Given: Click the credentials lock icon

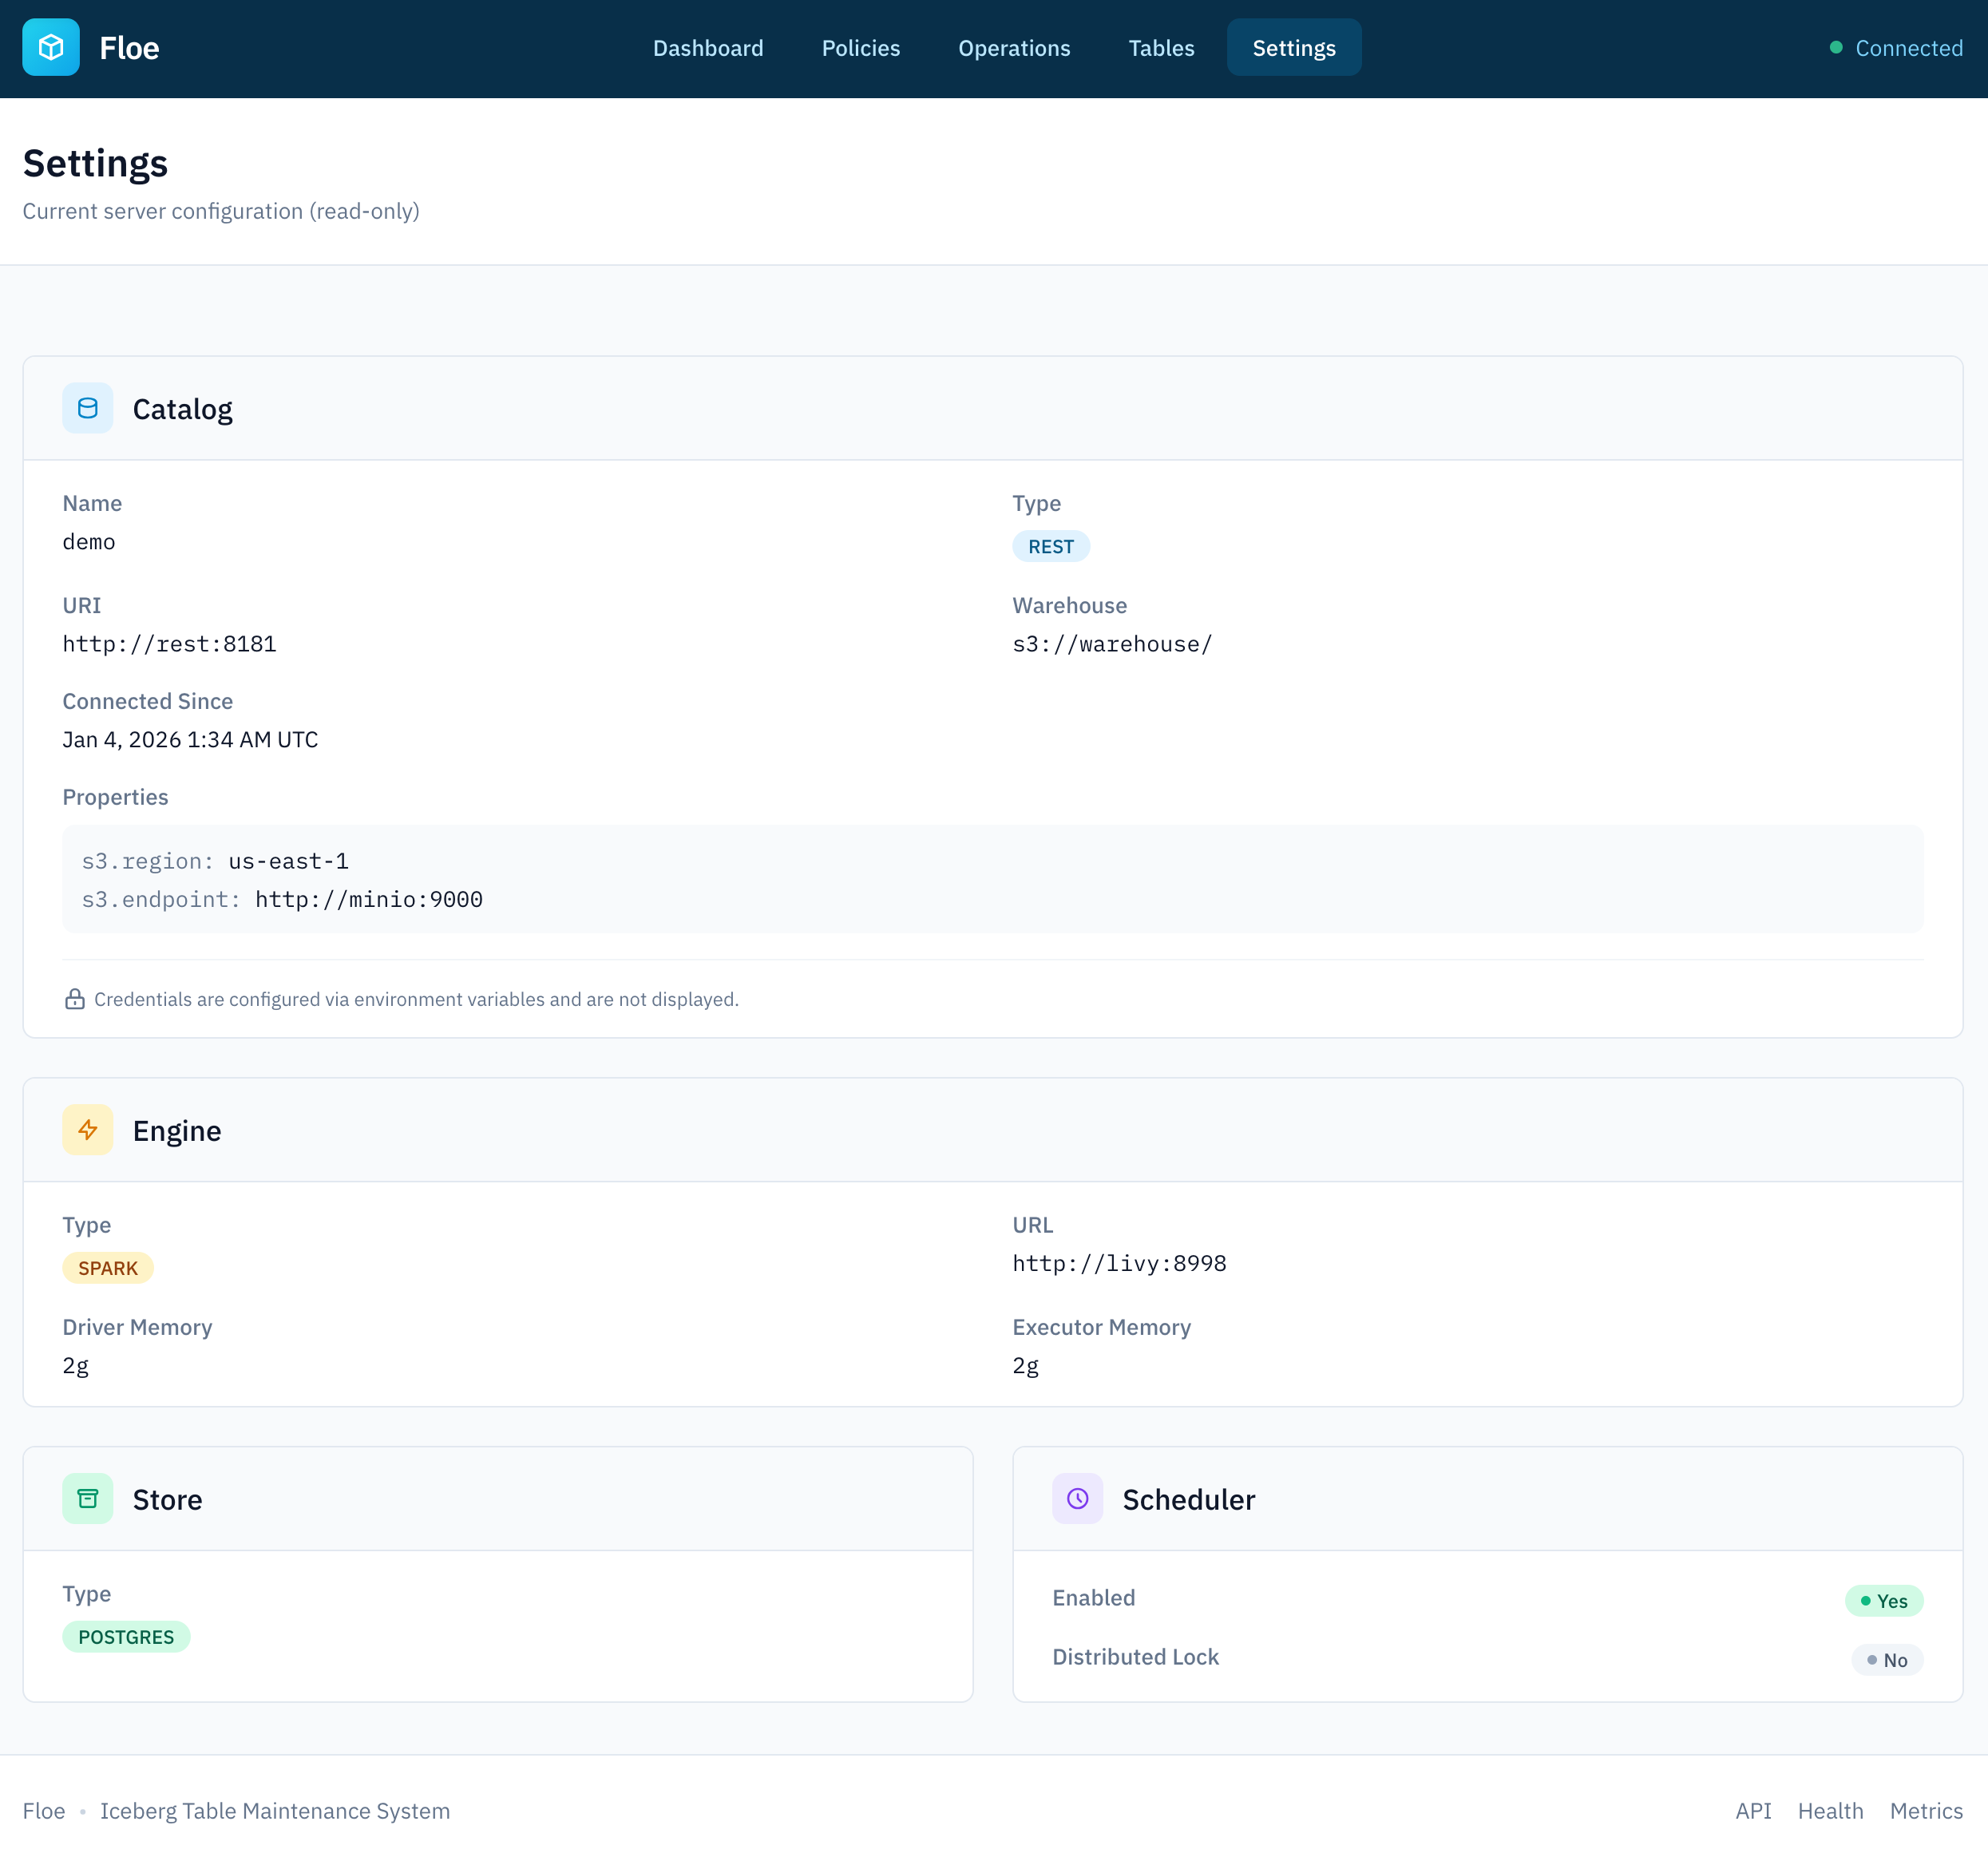Looking at the screenshot, I should click(74, 999).
